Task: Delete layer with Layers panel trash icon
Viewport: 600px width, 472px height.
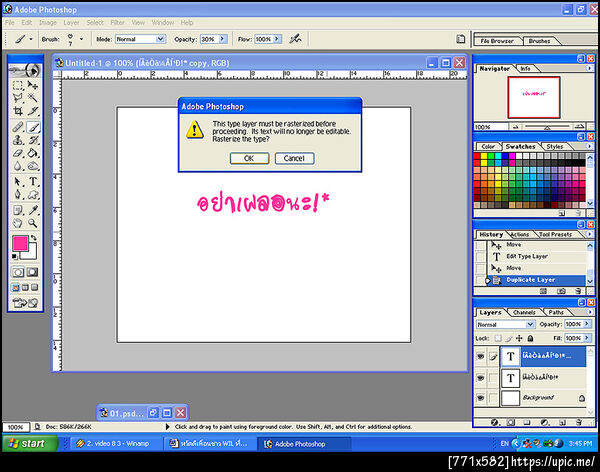Action: tap(579, 422)
